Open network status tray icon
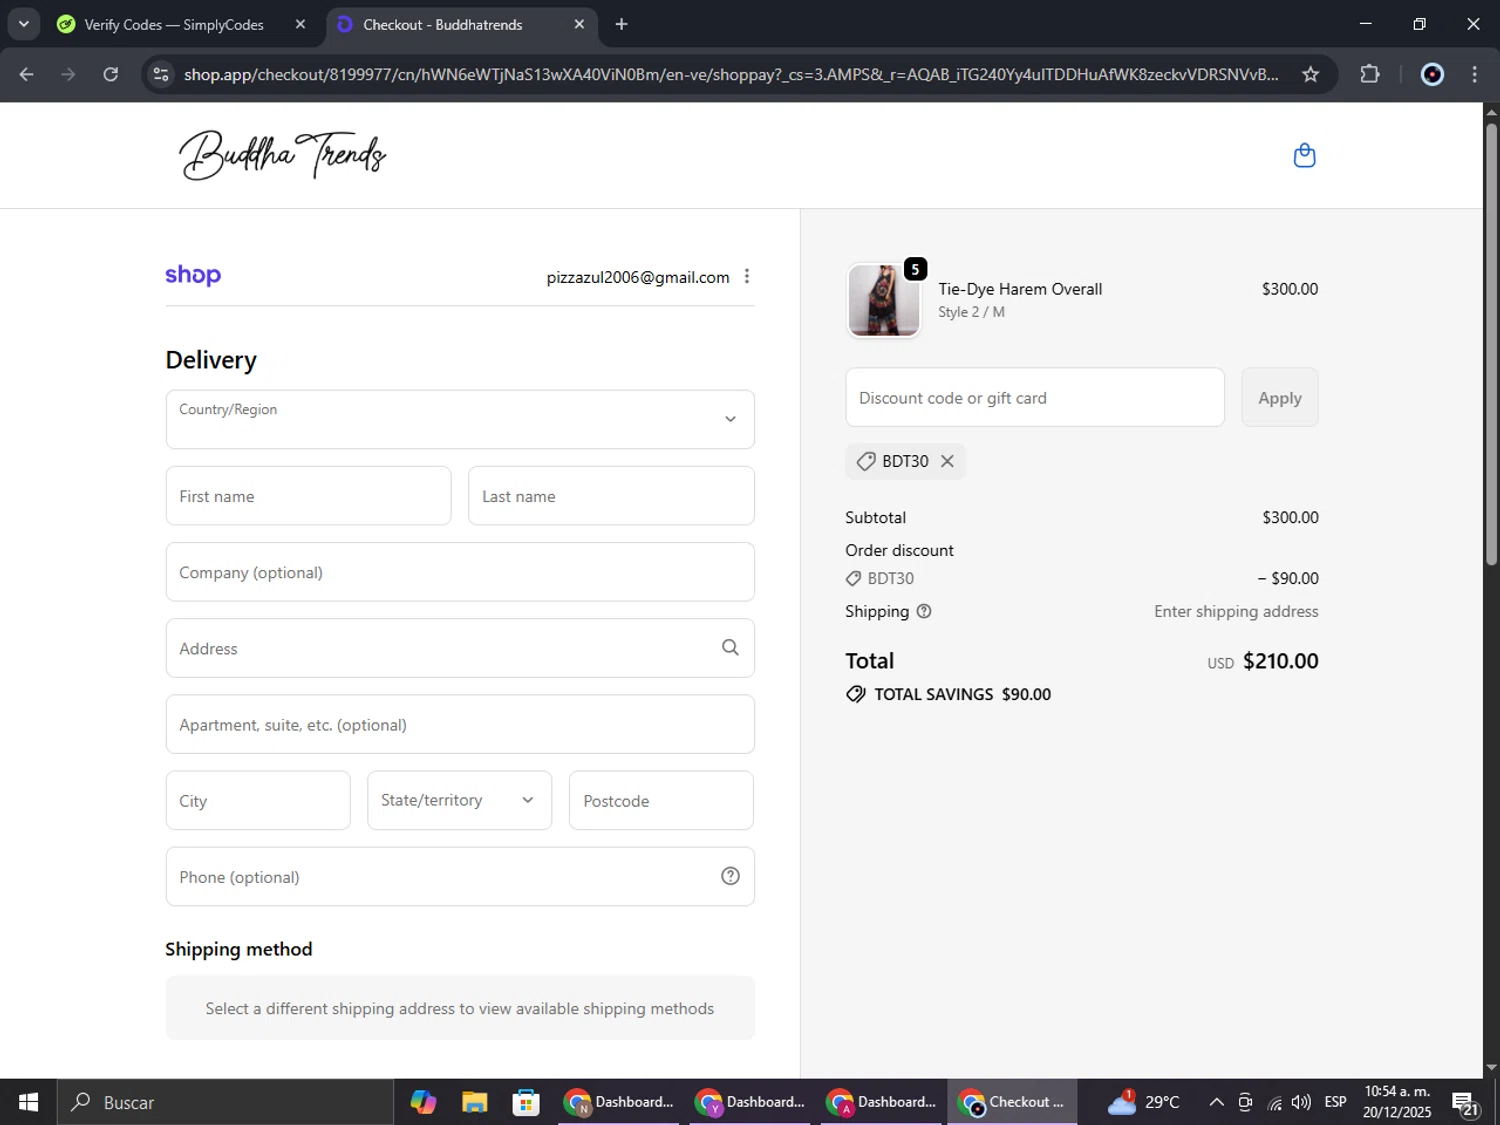The image size is (1500, 1125). tap(1274, 1102)
